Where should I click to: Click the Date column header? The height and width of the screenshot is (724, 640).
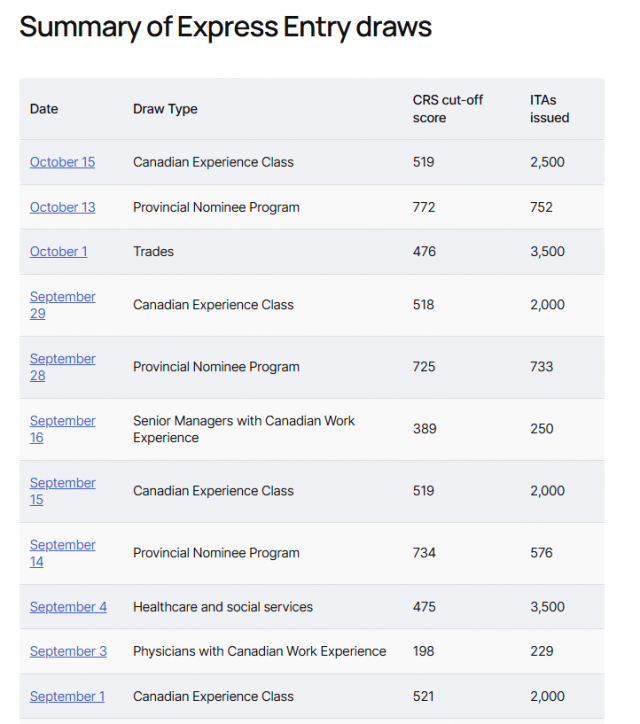tap(44, 109)
